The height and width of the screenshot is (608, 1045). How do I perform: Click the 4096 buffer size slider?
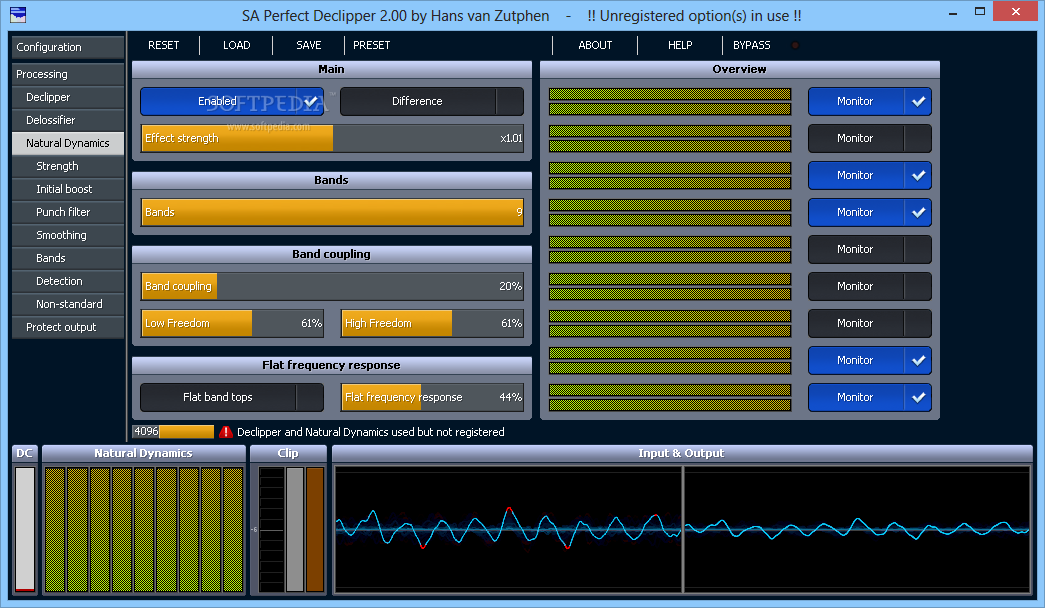tap(173, 431)
